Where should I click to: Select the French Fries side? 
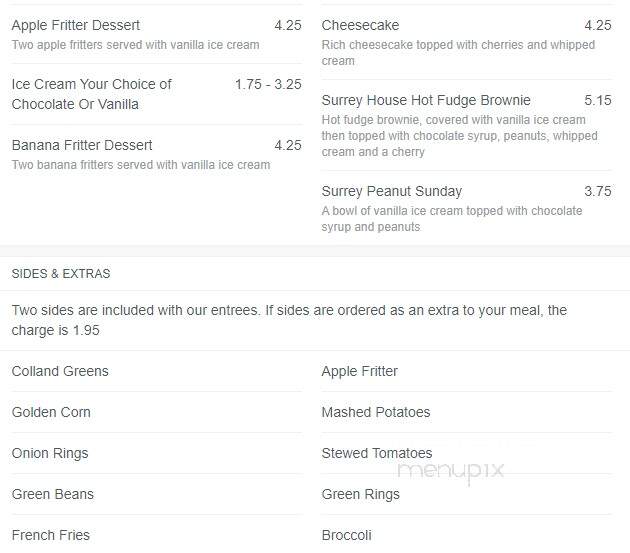pyautogui.click(x=157, y=535)
